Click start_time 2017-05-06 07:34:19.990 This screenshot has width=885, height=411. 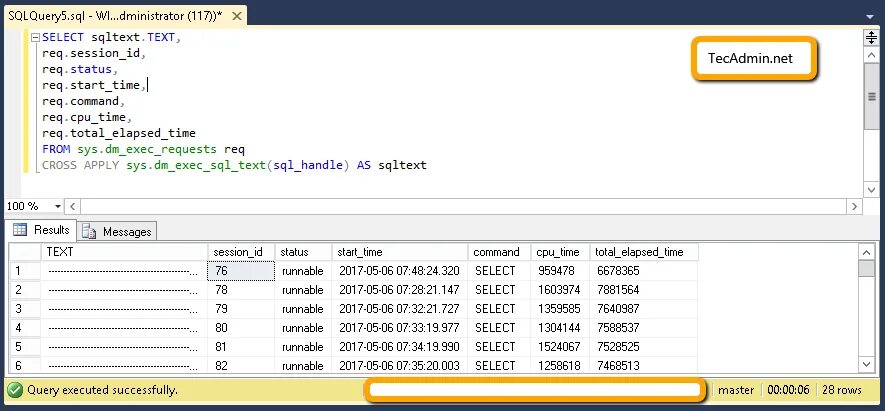[x=400, y=347]
